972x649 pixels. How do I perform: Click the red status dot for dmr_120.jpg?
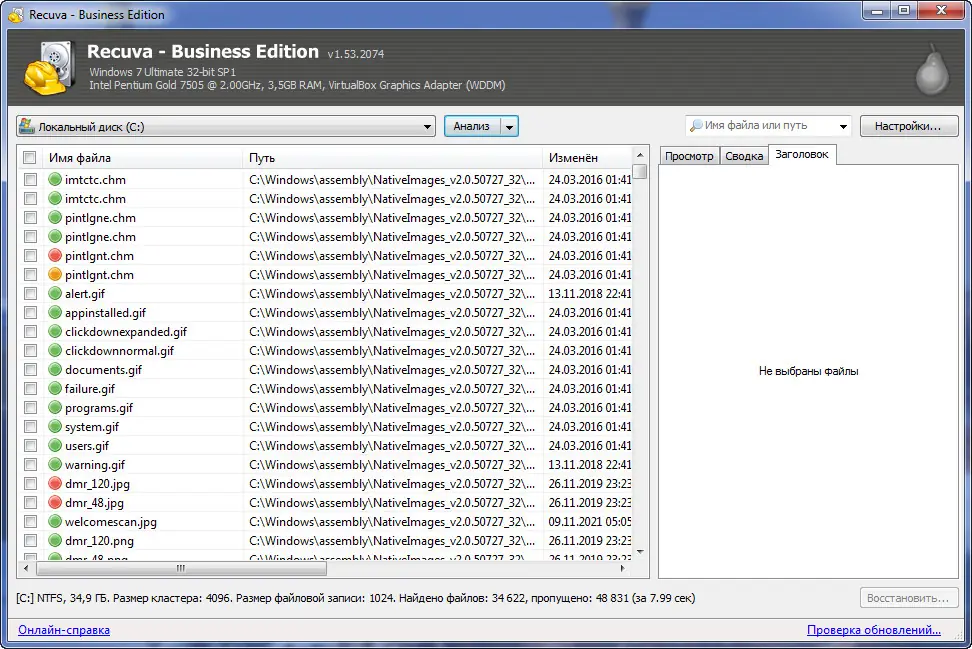[x=55, y=483]
